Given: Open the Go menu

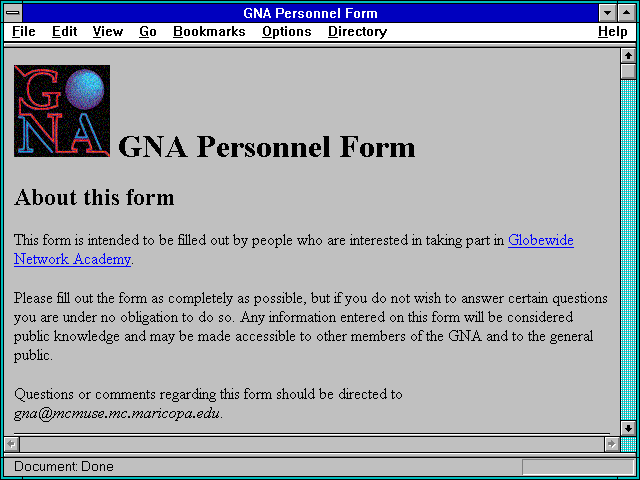Looking at the screenshot, I should click(148, 32).
